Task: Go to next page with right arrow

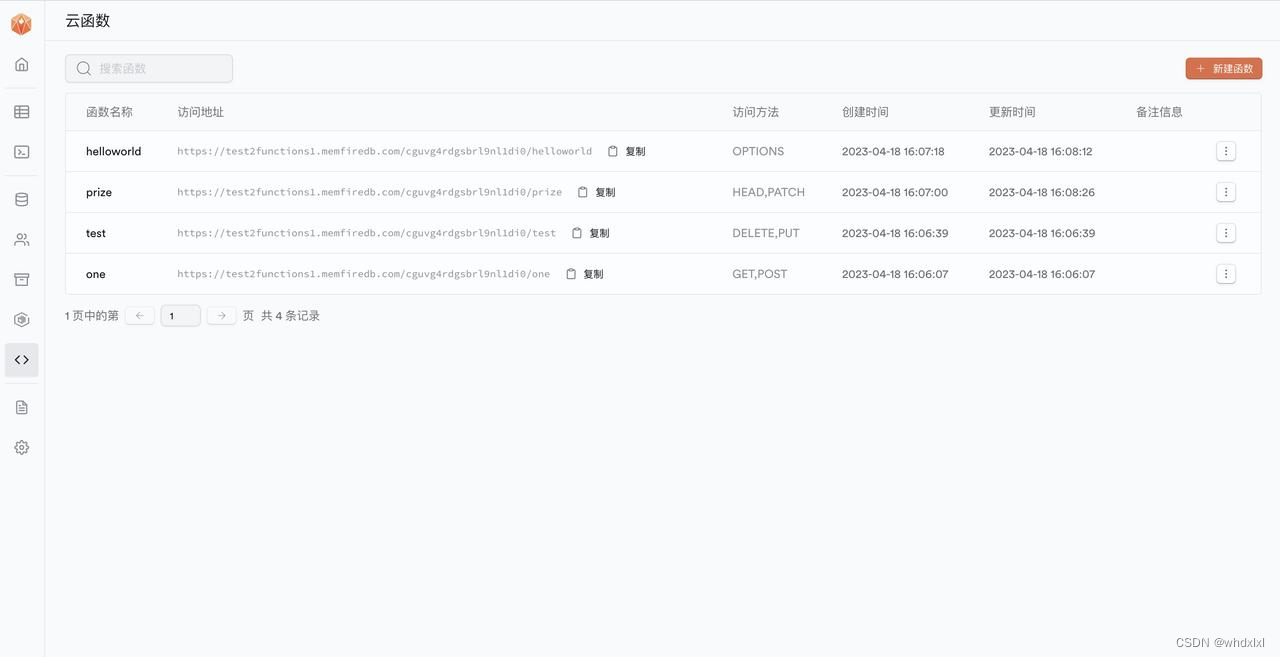Action: (x=221, y=315)
